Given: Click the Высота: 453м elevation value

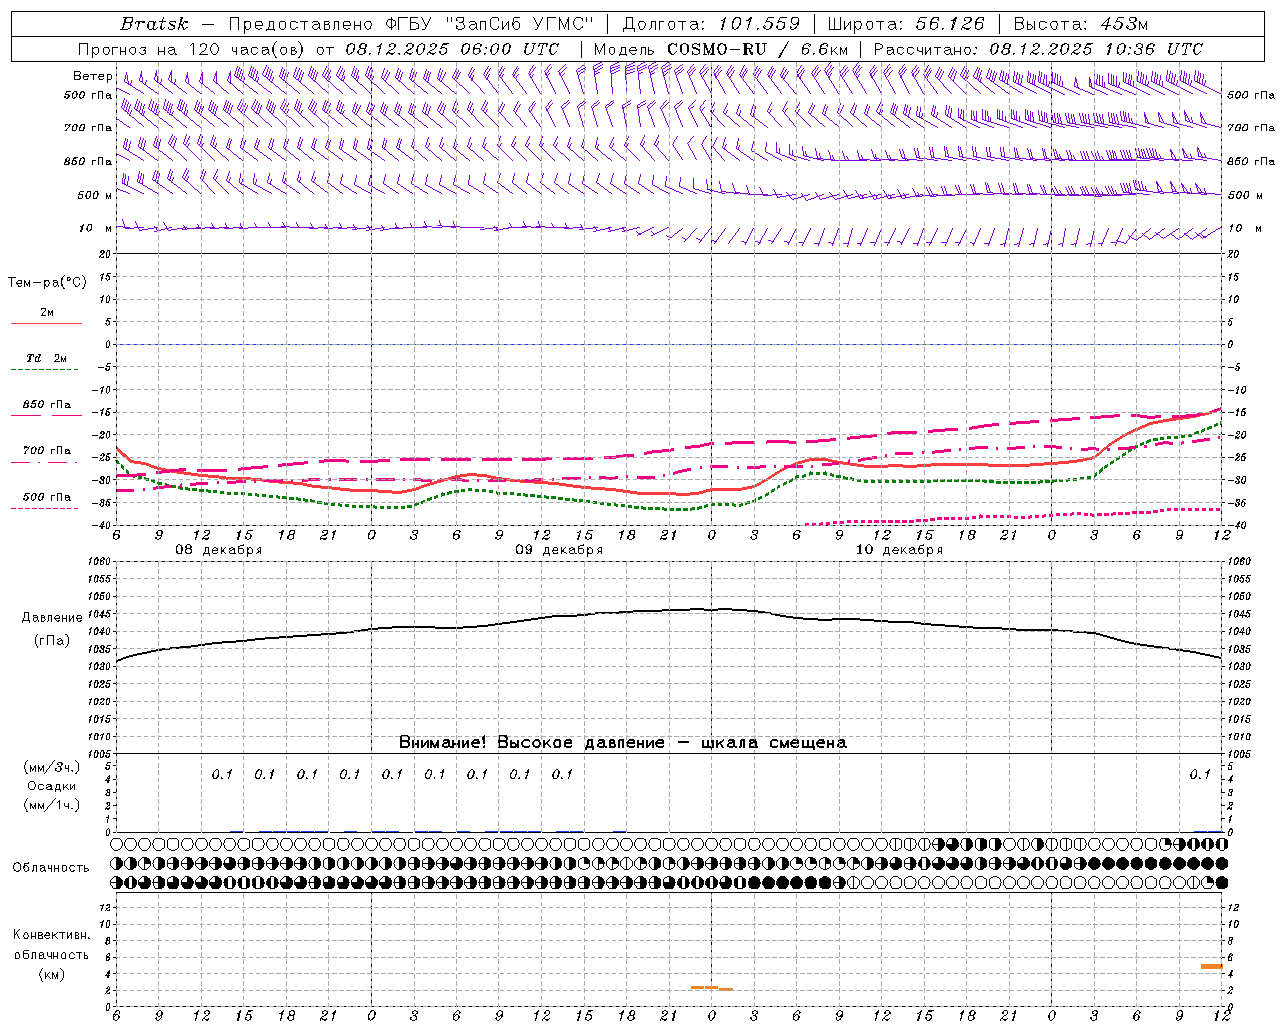Looking at the screenshot, I should [x=1081, y=24].
